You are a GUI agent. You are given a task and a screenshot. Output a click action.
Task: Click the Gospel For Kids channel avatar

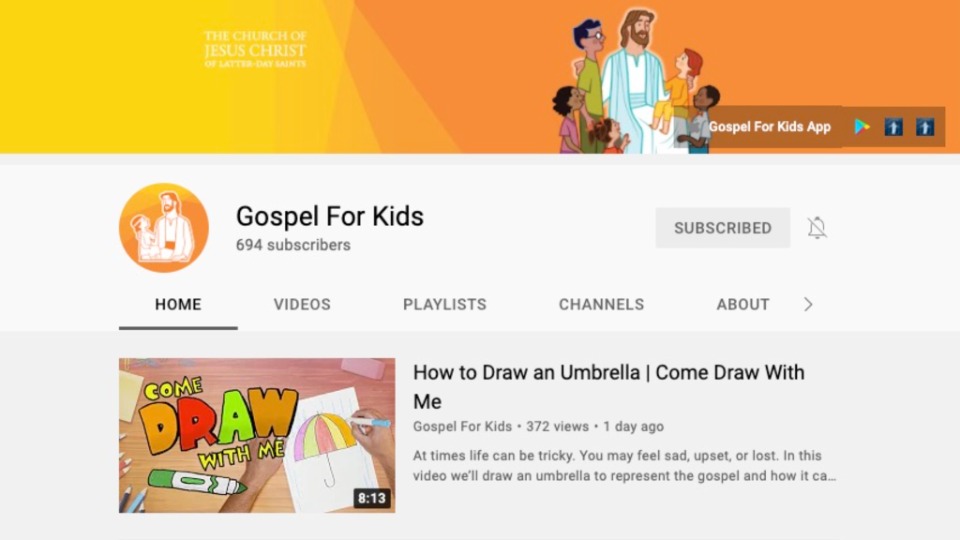[x=163, y=228]
